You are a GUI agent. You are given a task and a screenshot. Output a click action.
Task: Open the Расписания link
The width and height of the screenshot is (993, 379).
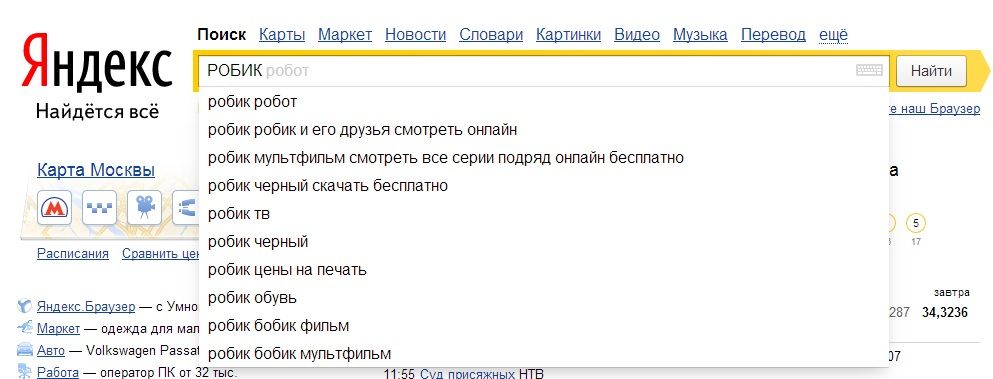tap(73, 254)
